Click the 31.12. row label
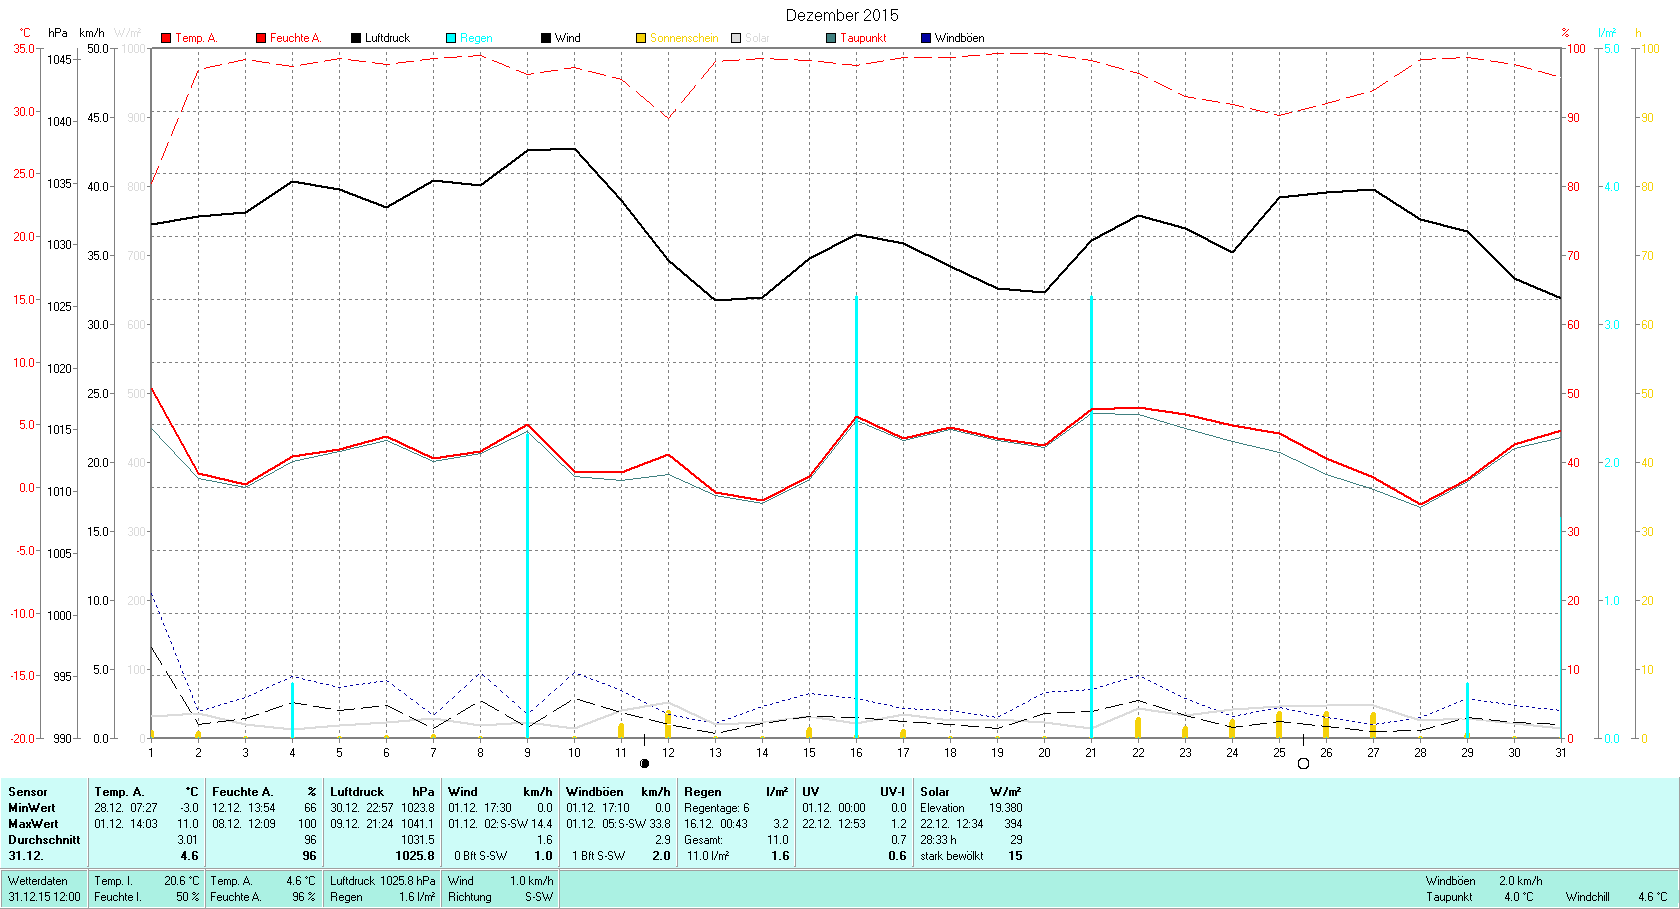This screenshot has width=1680, height=909. (25, 856)
